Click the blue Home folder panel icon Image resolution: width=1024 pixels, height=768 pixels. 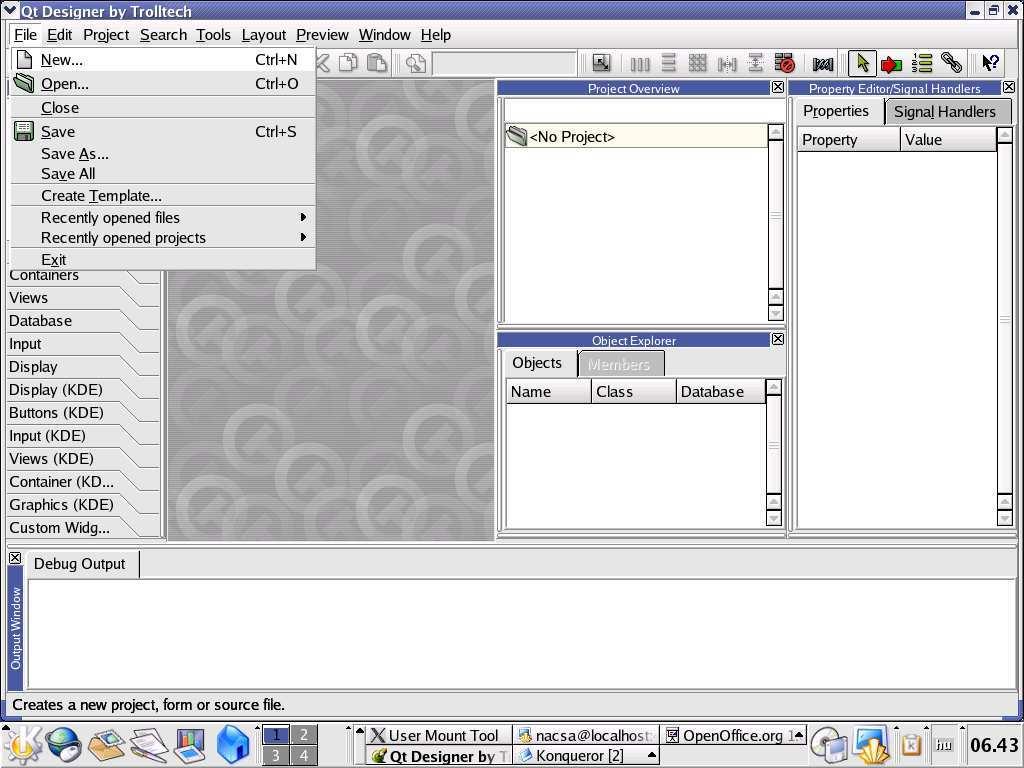[233, 744]
